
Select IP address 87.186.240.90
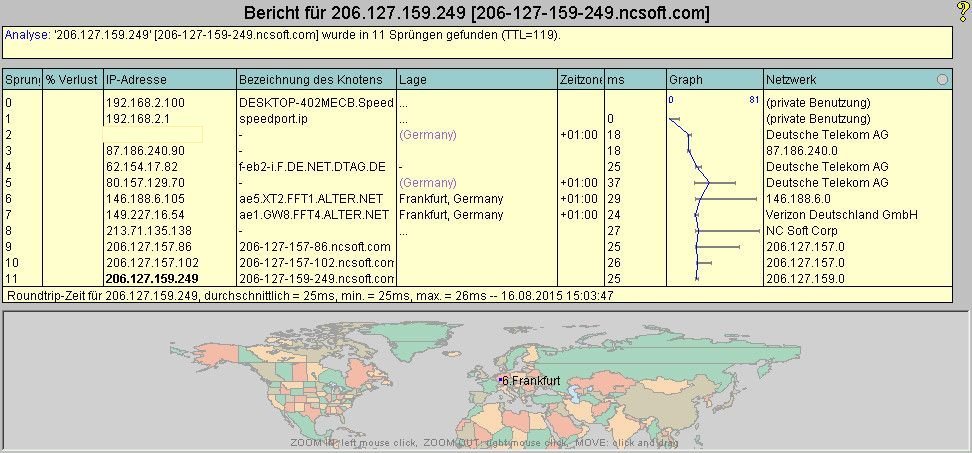pos(145,151)
